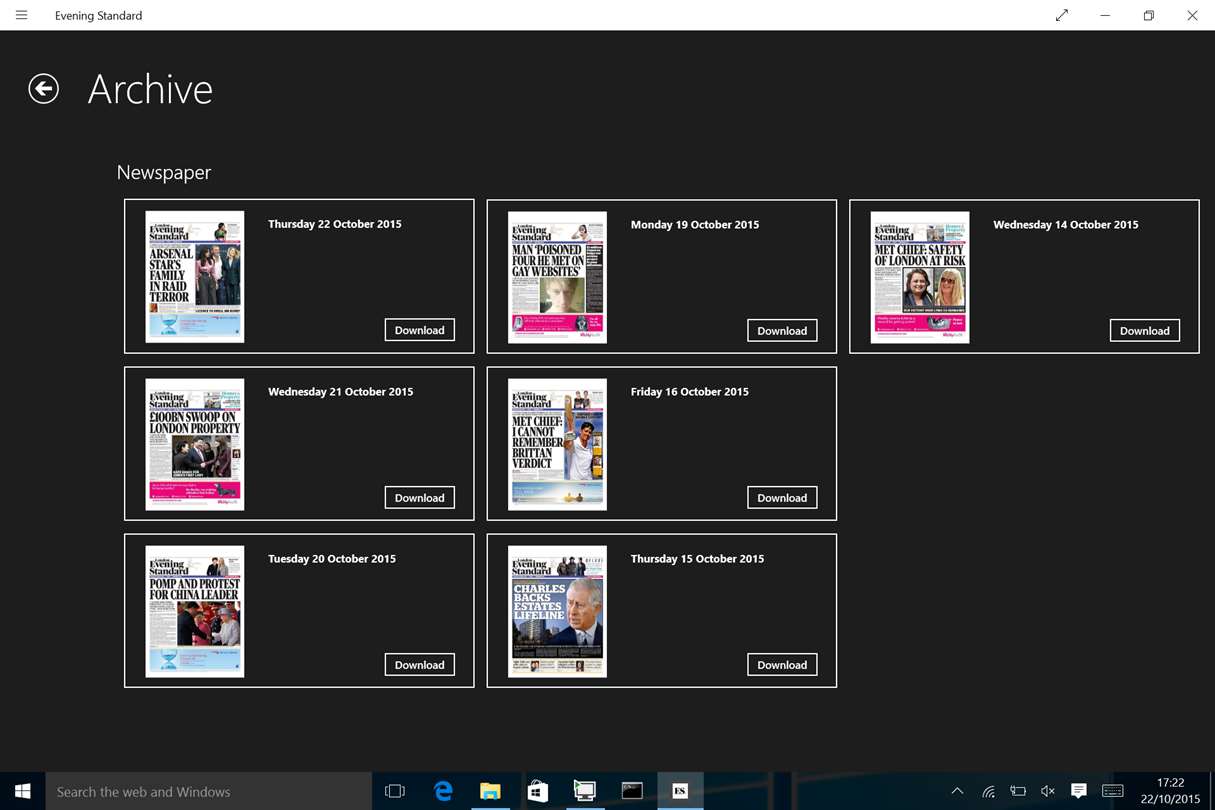The image size is (1215, 810).
Task: Open 'Pomp and Protest' cover thumbnail
Action: coord(195,611)
